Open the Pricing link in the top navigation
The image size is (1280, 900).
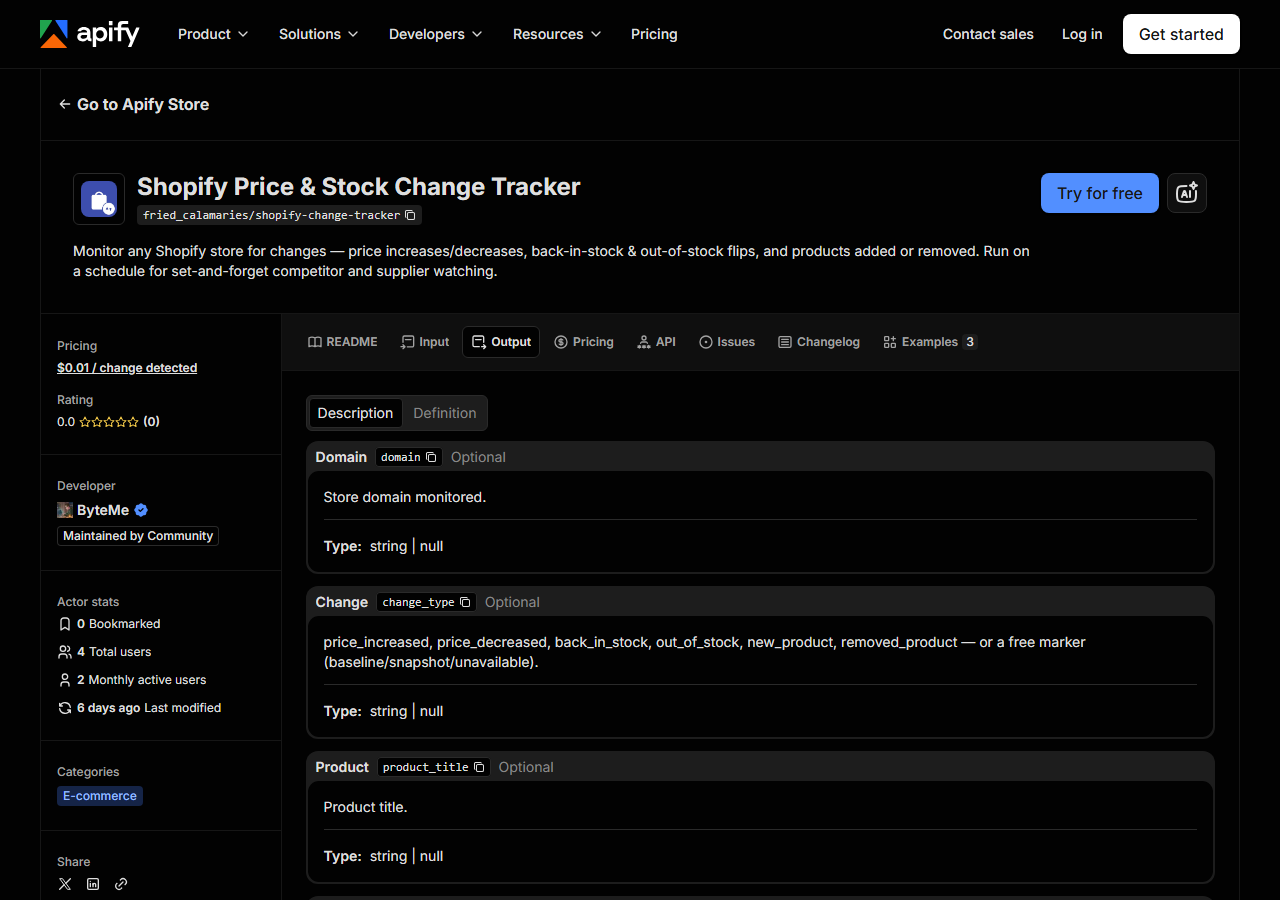pyautogui.click(x=654, y=34)
